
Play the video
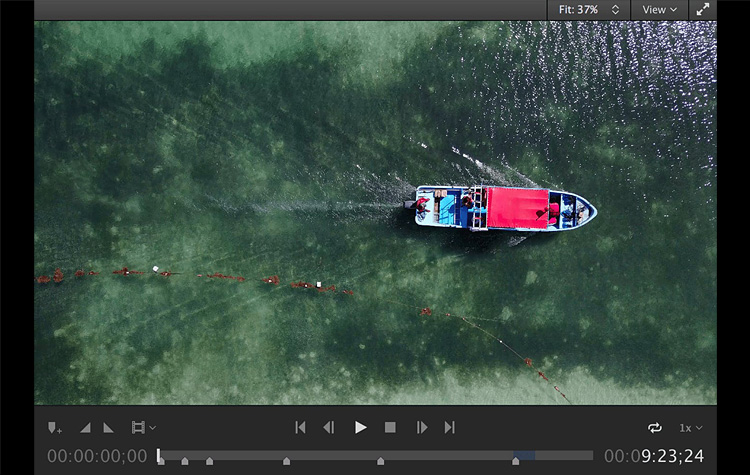(361, 427)
